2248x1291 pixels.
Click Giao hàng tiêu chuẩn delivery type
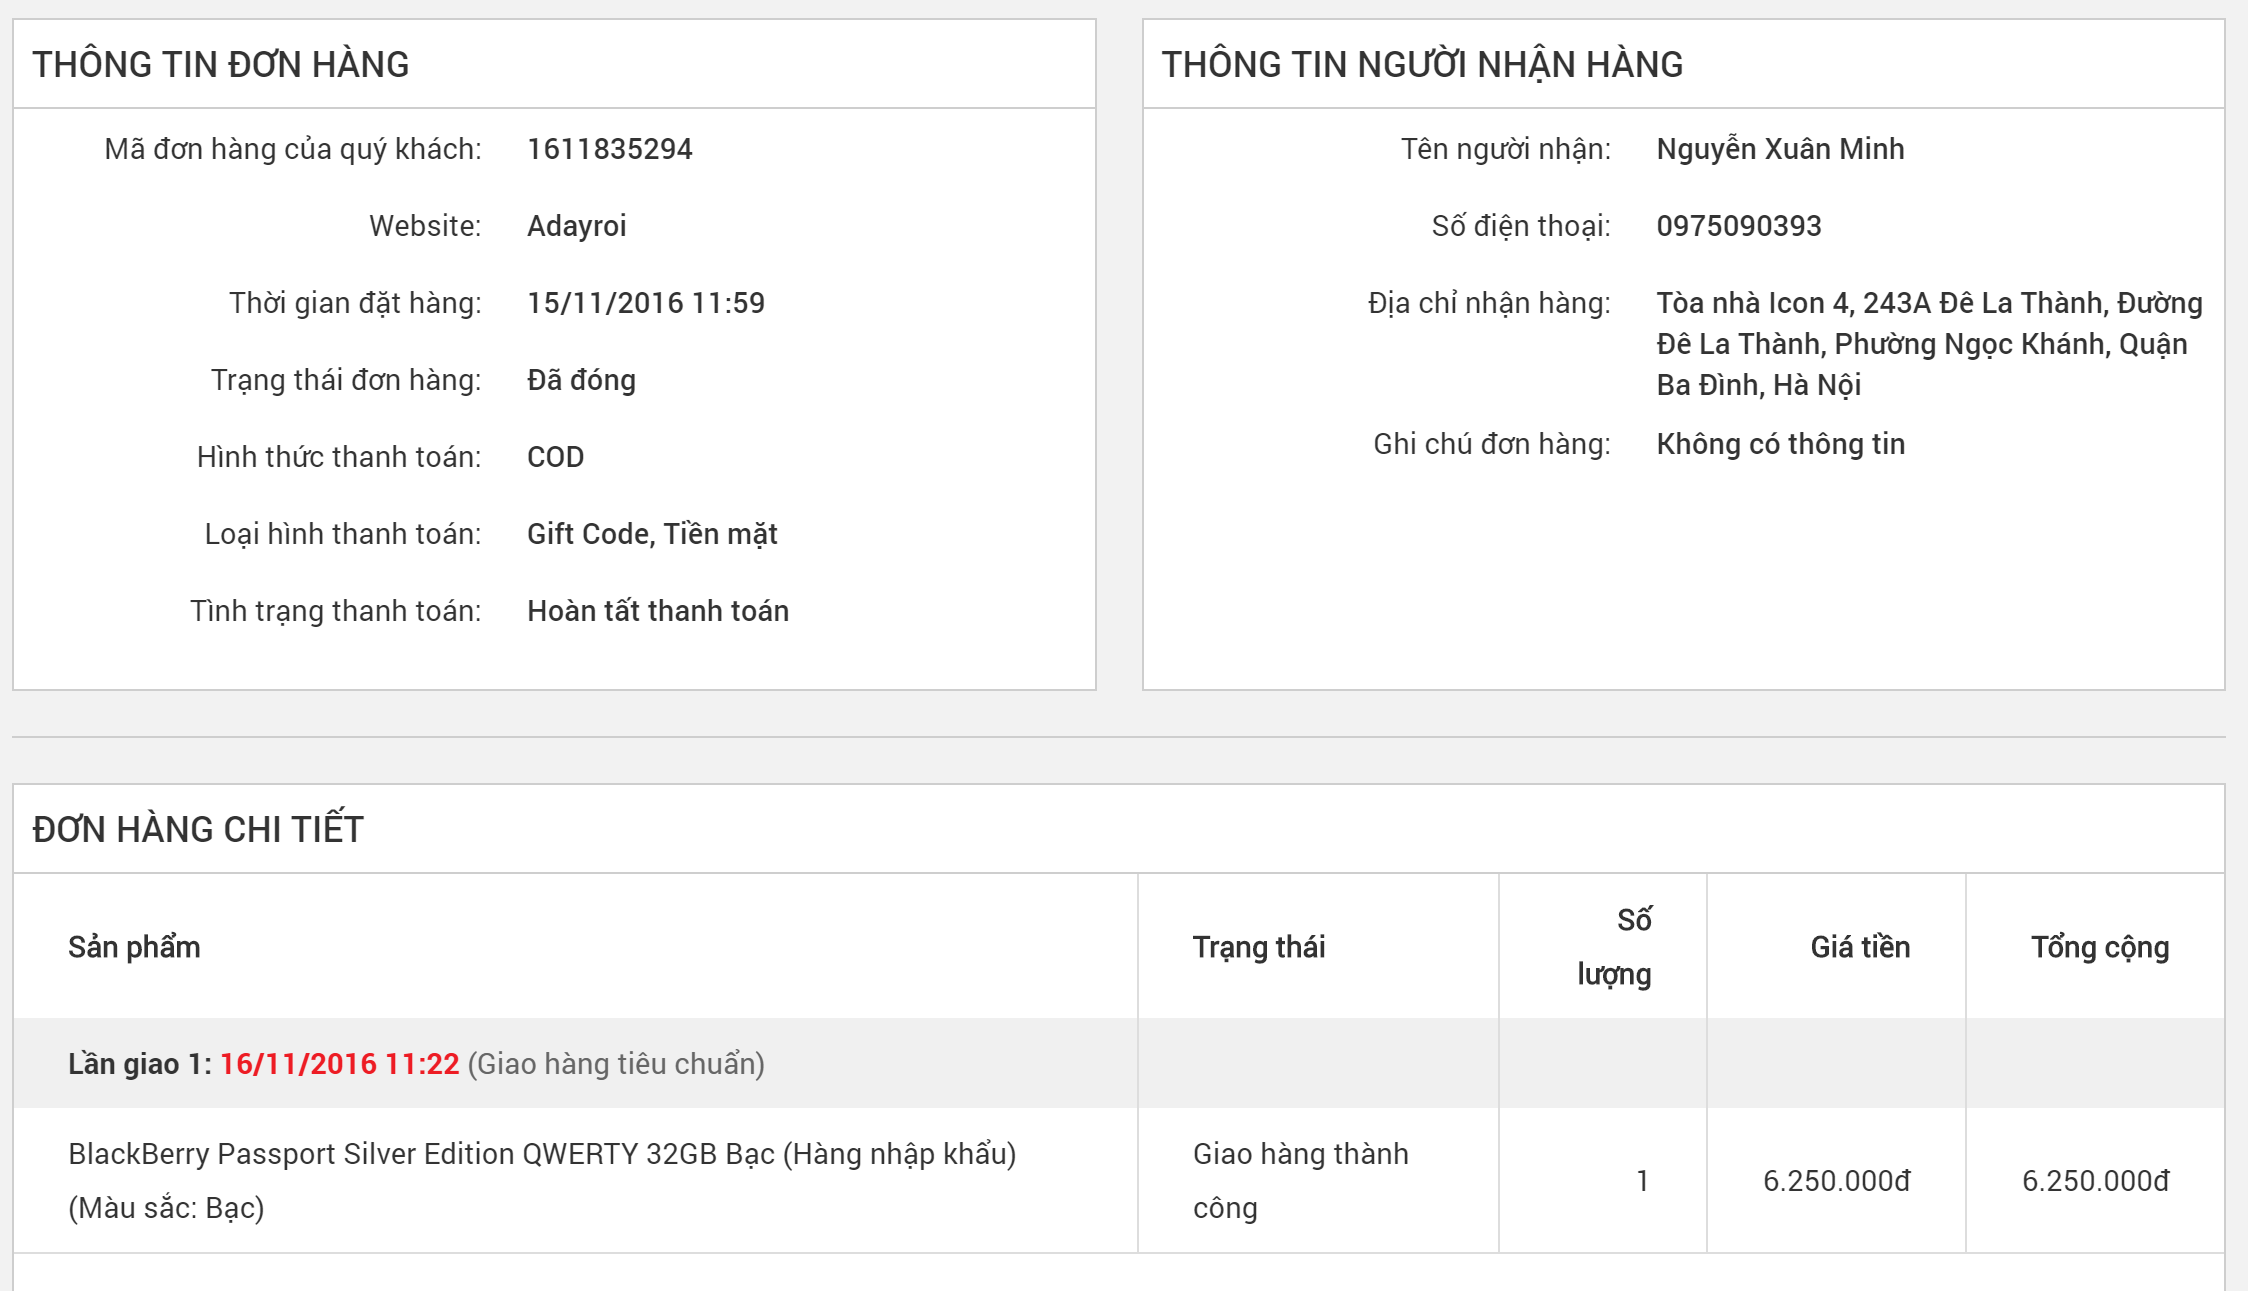616,1064
